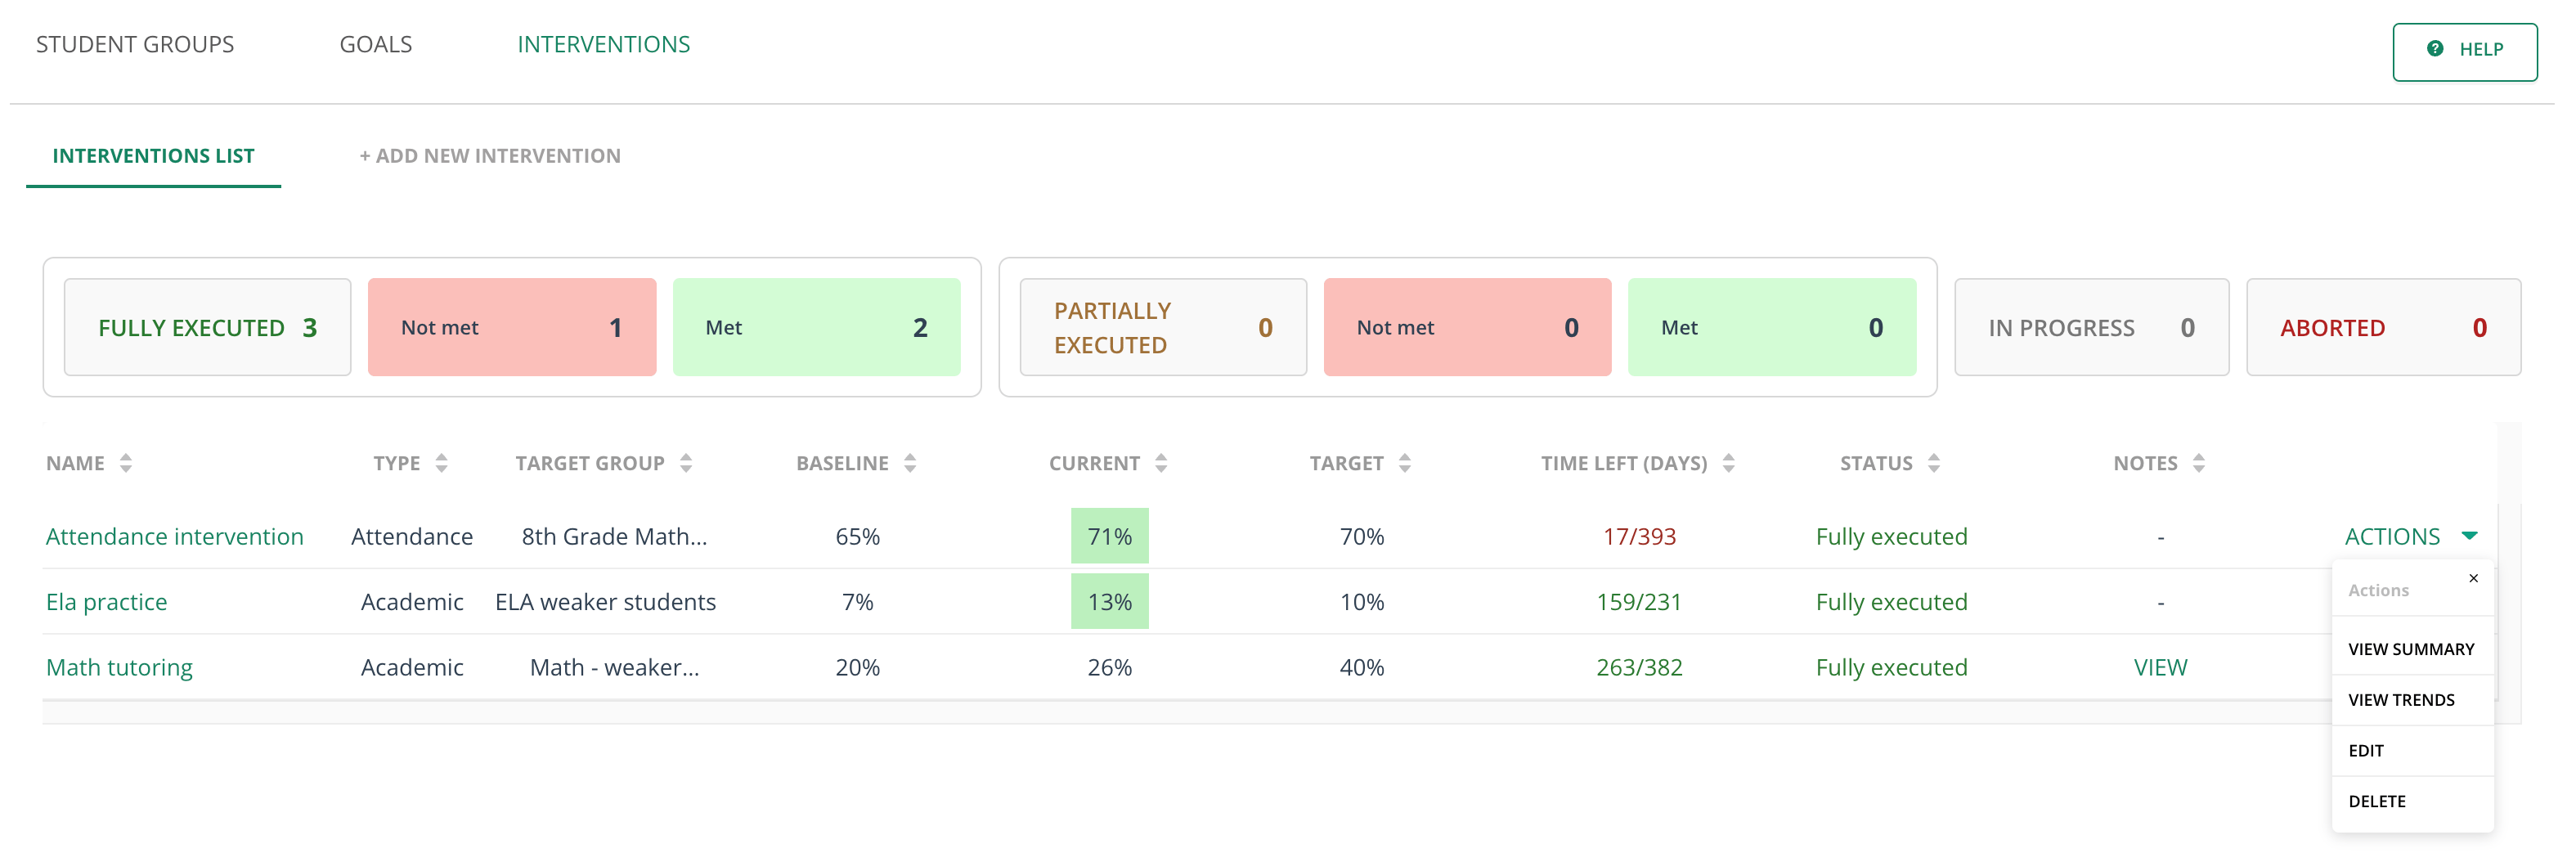Sort by Notes column arrows
This screenshot has height=862, width=2576.
2199,463
